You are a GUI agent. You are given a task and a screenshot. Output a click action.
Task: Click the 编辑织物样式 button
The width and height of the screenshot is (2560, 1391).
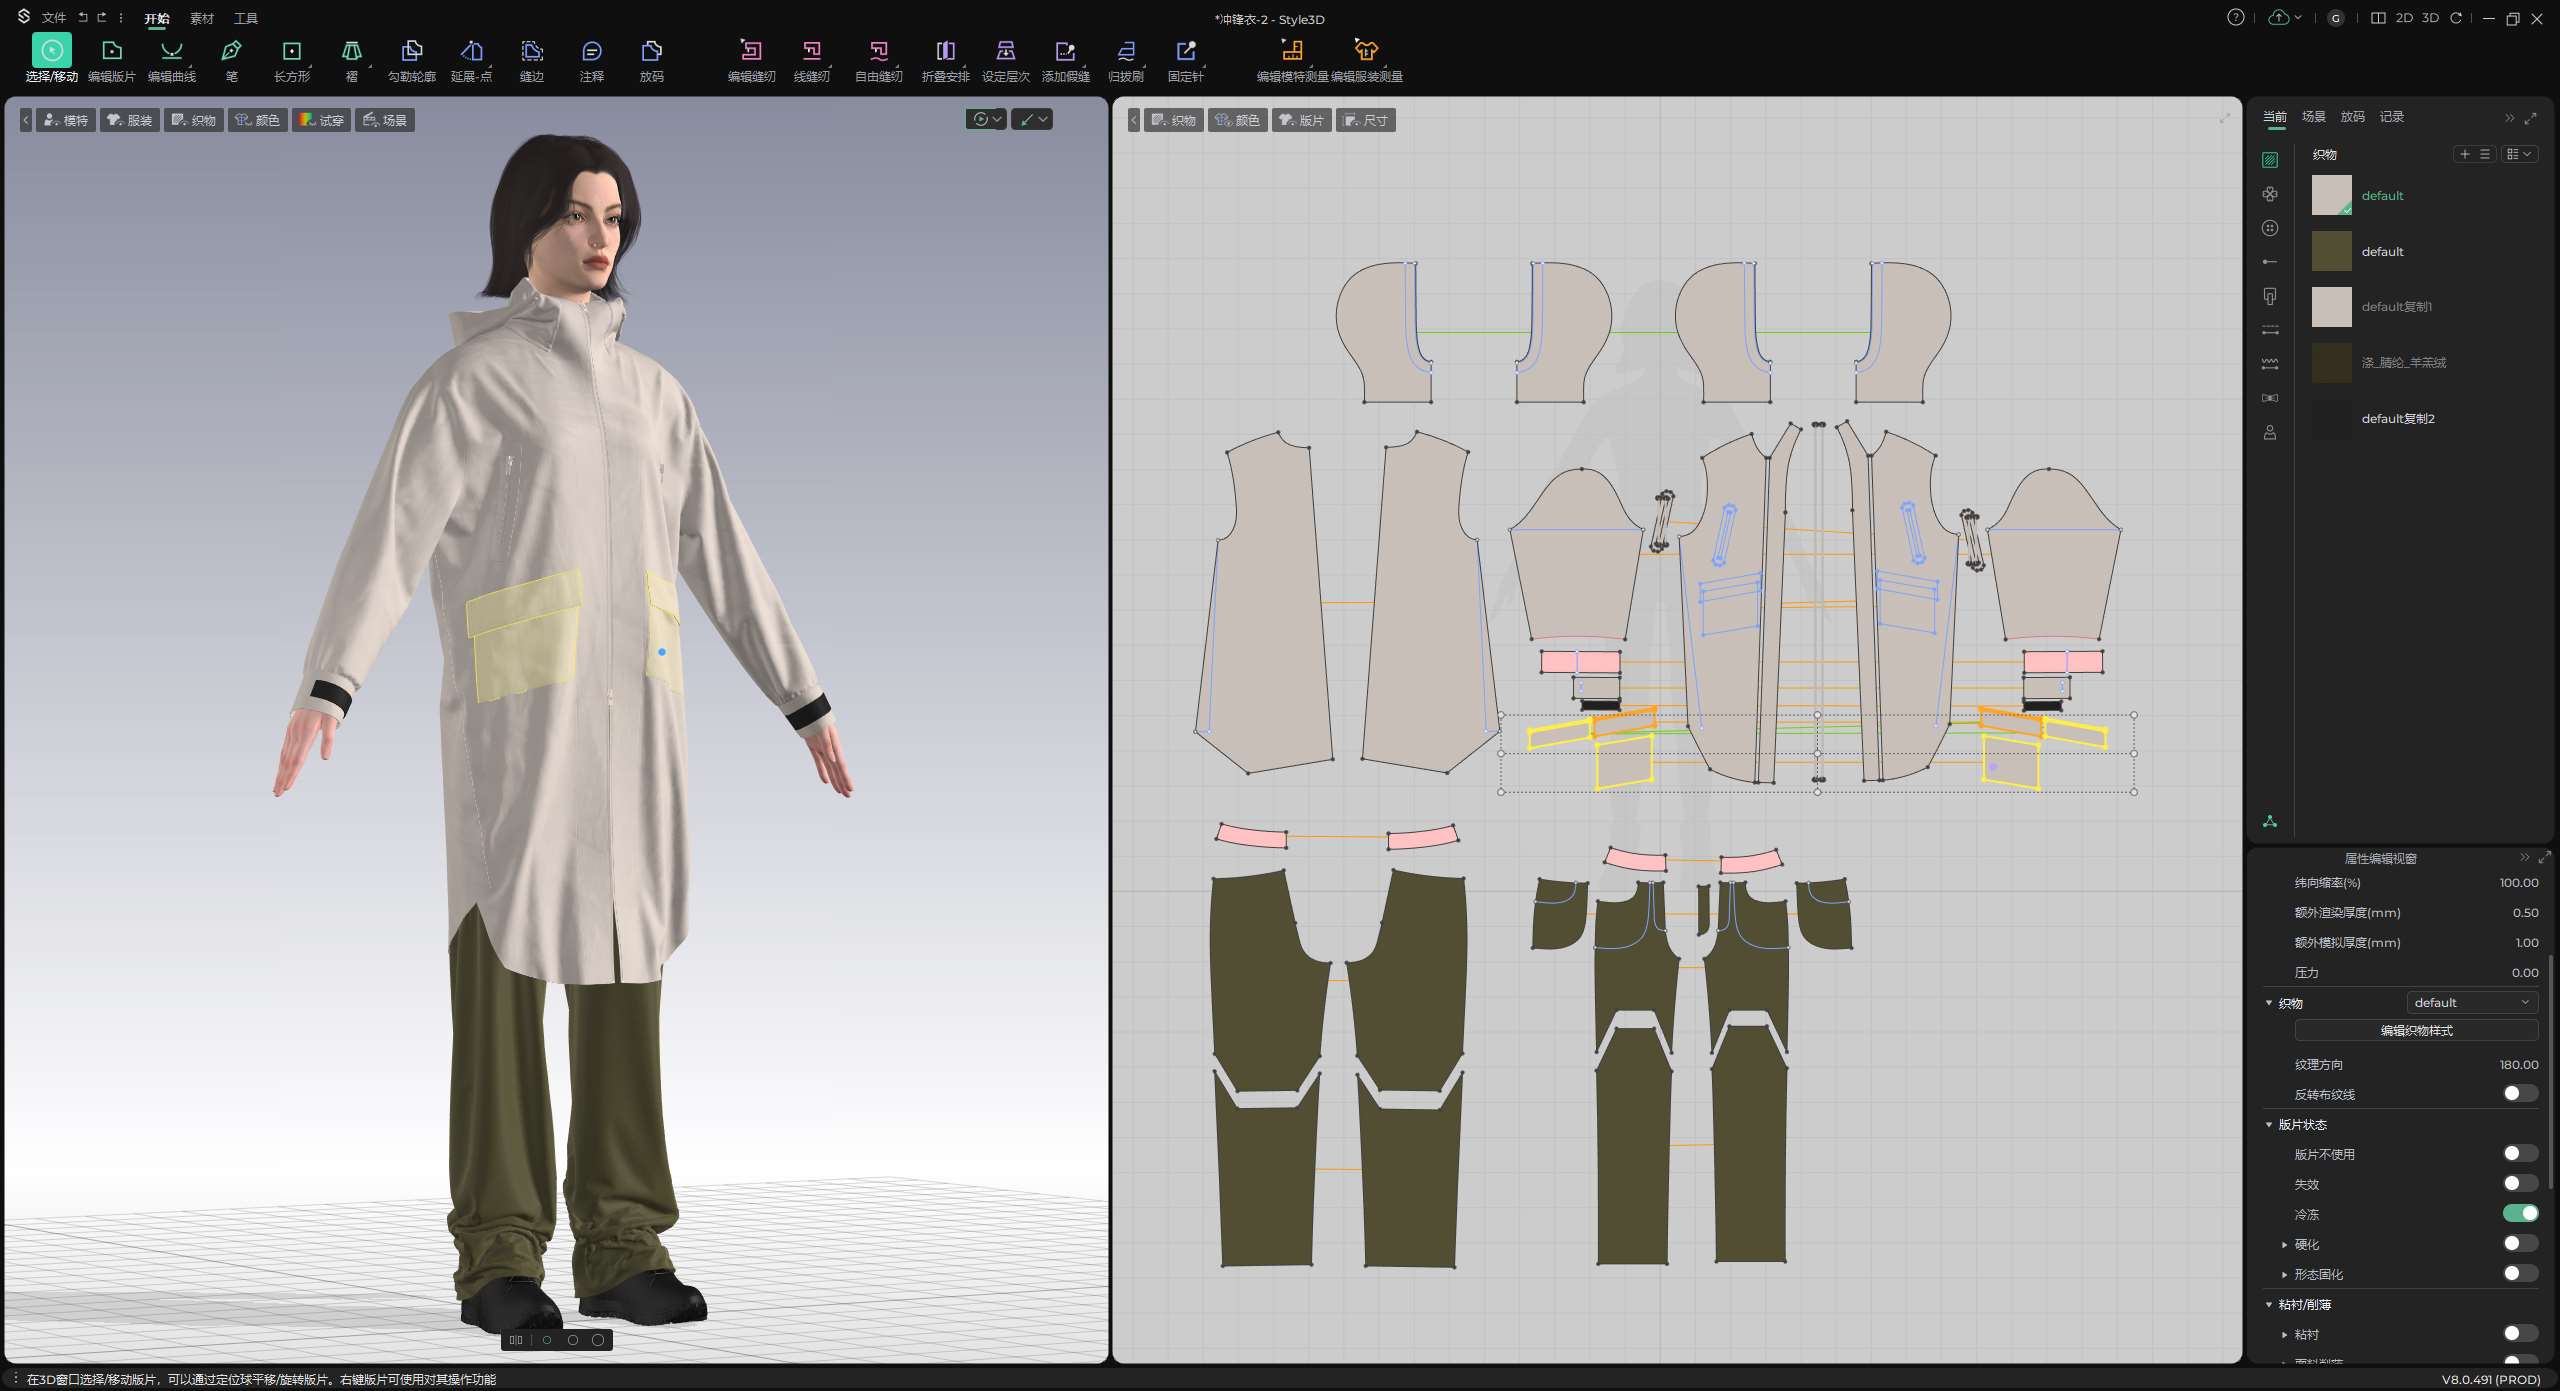(x=2415, y=1030)
